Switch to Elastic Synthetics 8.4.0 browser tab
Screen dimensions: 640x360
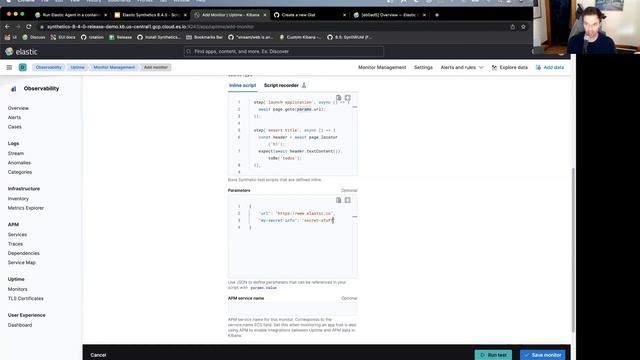(150, 15)
